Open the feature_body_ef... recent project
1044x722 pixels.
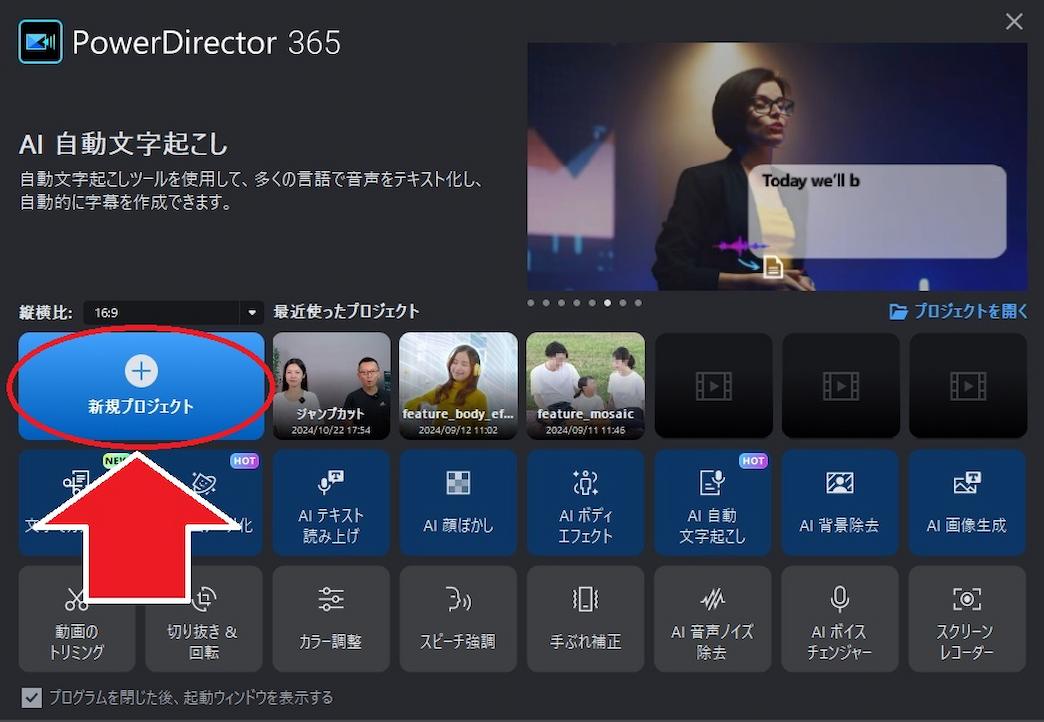(458, 386)
